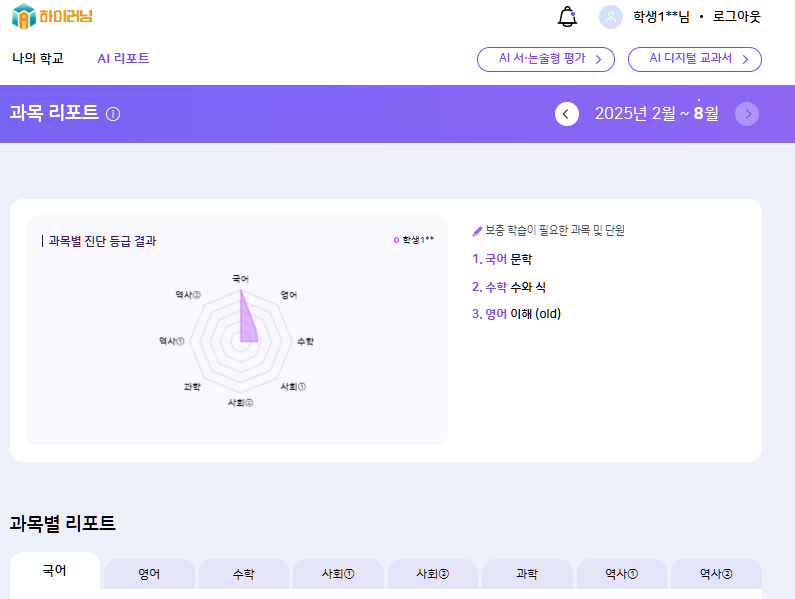
Task: Go to previous period with left arrow
Action: [567, 114]
